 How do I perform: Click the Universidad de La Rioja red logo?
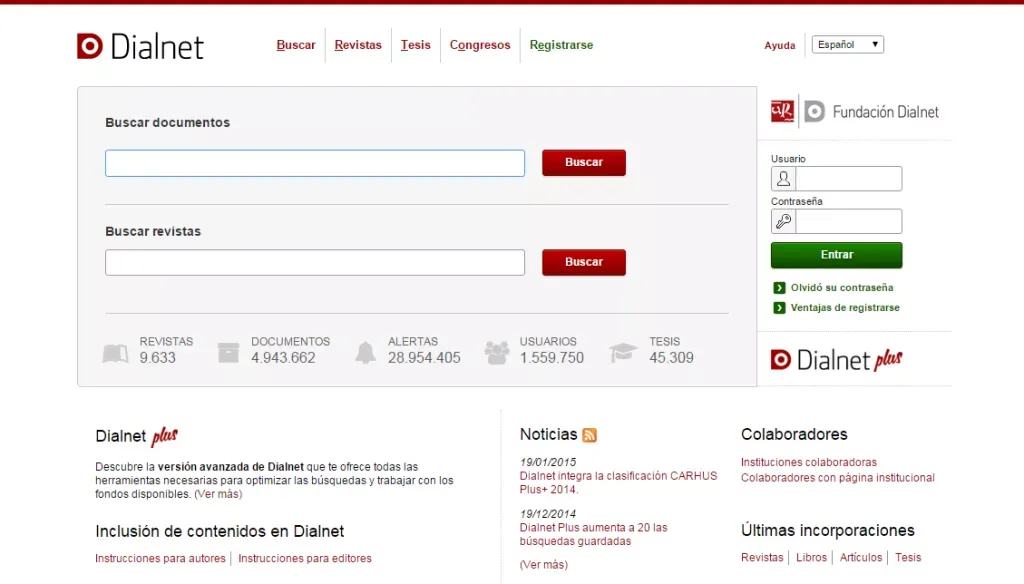(x=782, y=111)
